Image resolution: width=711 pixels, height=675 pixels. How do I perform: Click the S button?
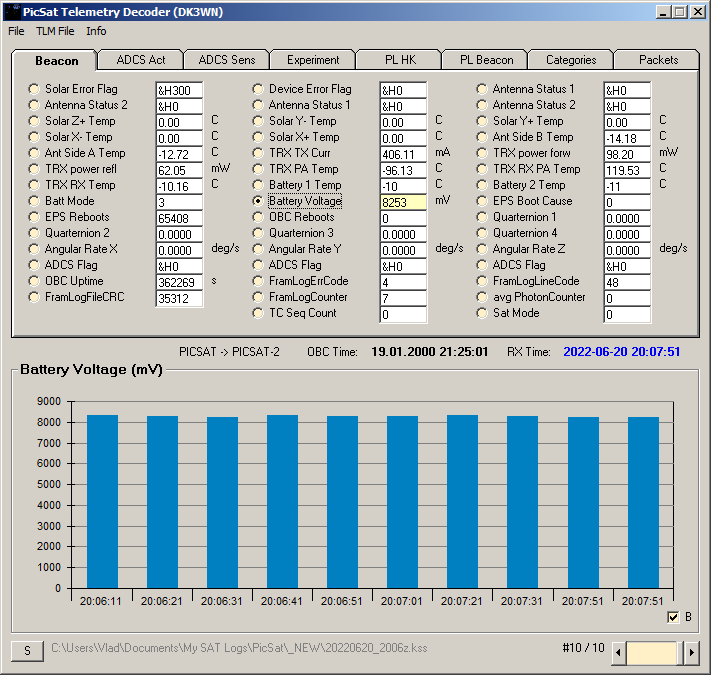[x=27, y=651]
